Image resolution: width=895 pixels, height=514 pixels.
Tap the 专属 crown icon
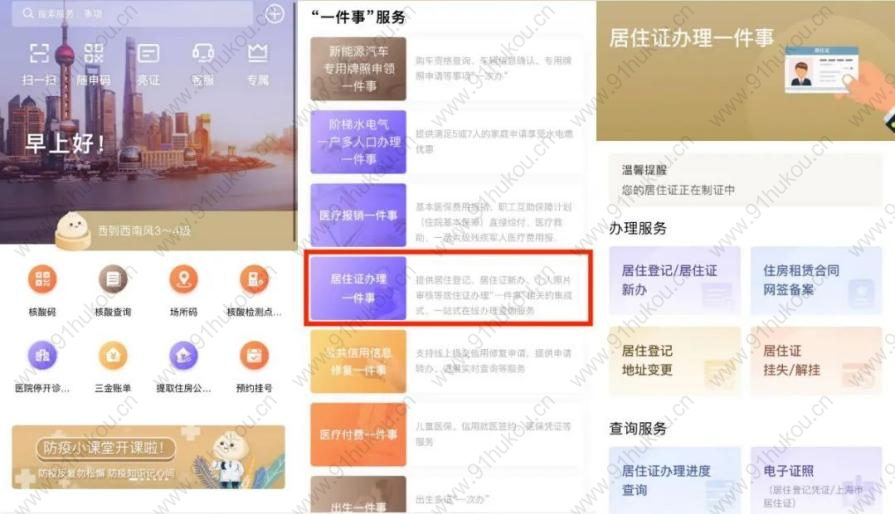(257, 54)
